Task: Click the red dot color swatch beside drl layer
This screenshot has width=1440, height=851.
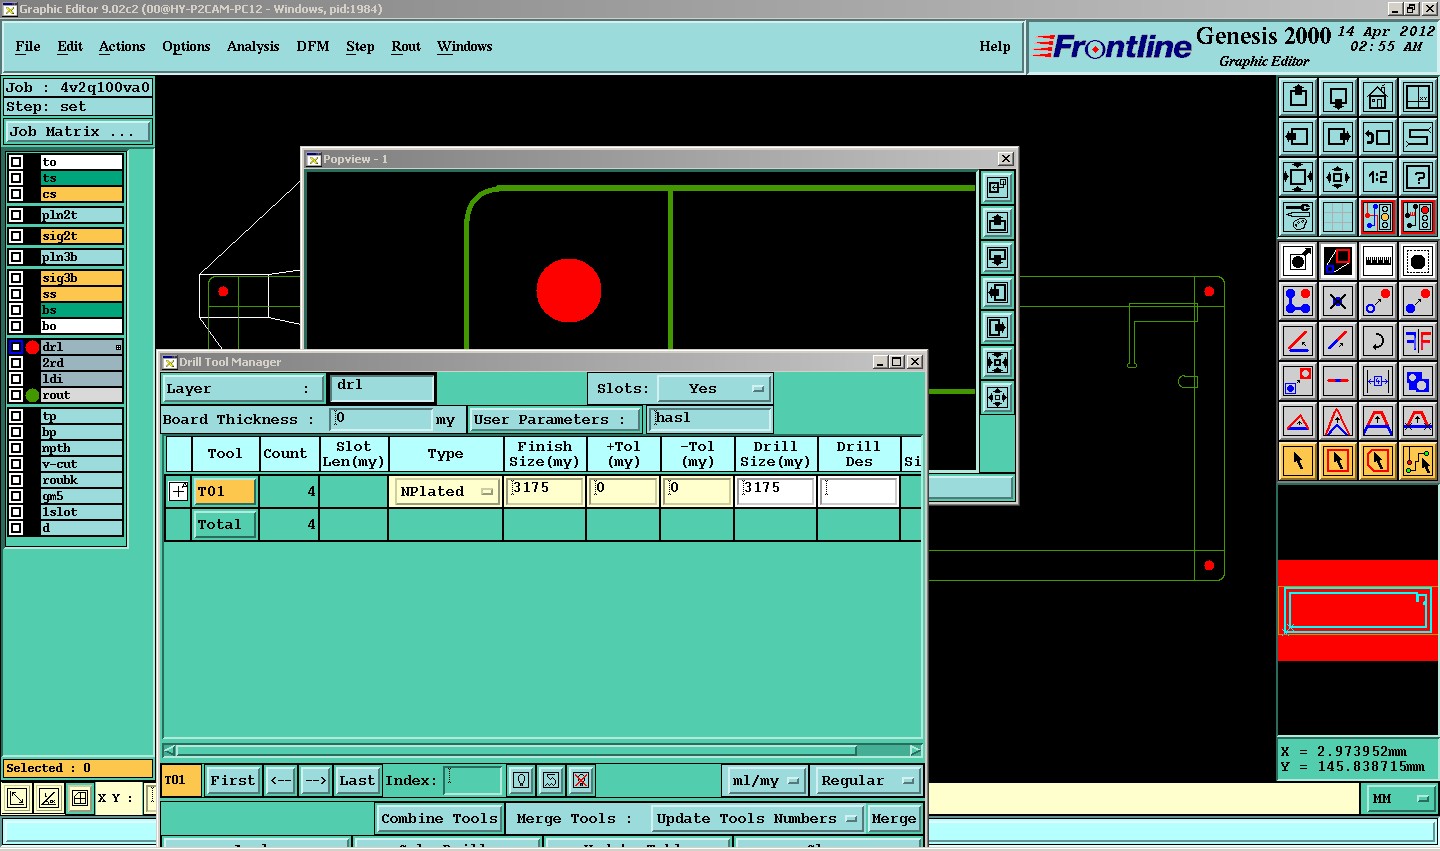Action: [x=32, y=347]
